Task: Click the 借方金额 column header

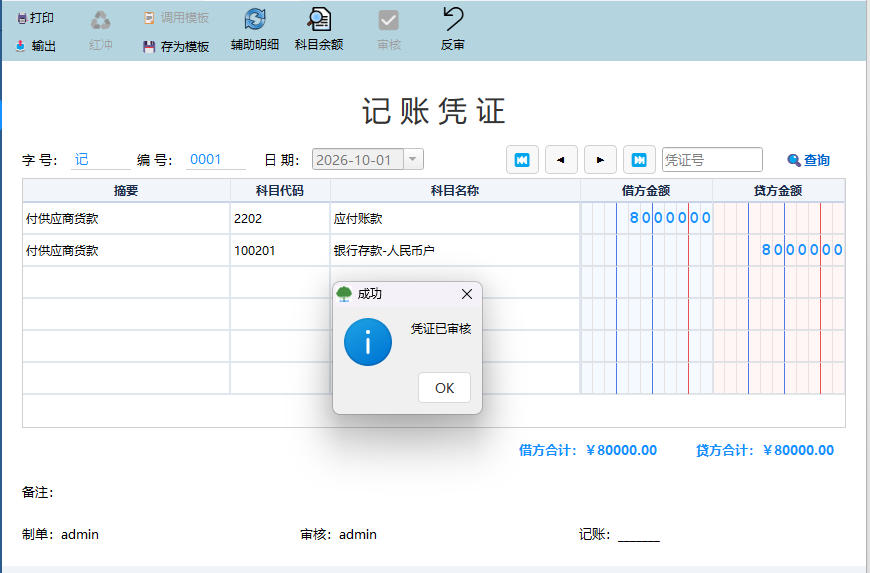Action: point(646,191)
